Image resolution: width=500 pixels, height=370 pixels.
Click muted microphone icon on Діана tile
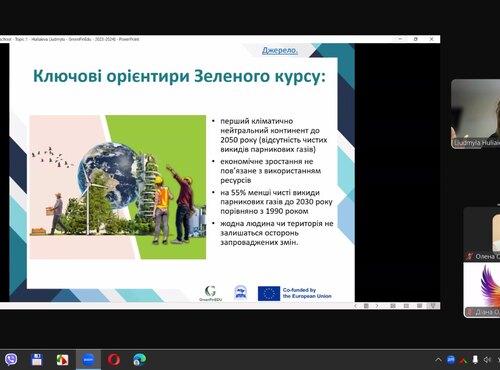[x=470, y=312]
